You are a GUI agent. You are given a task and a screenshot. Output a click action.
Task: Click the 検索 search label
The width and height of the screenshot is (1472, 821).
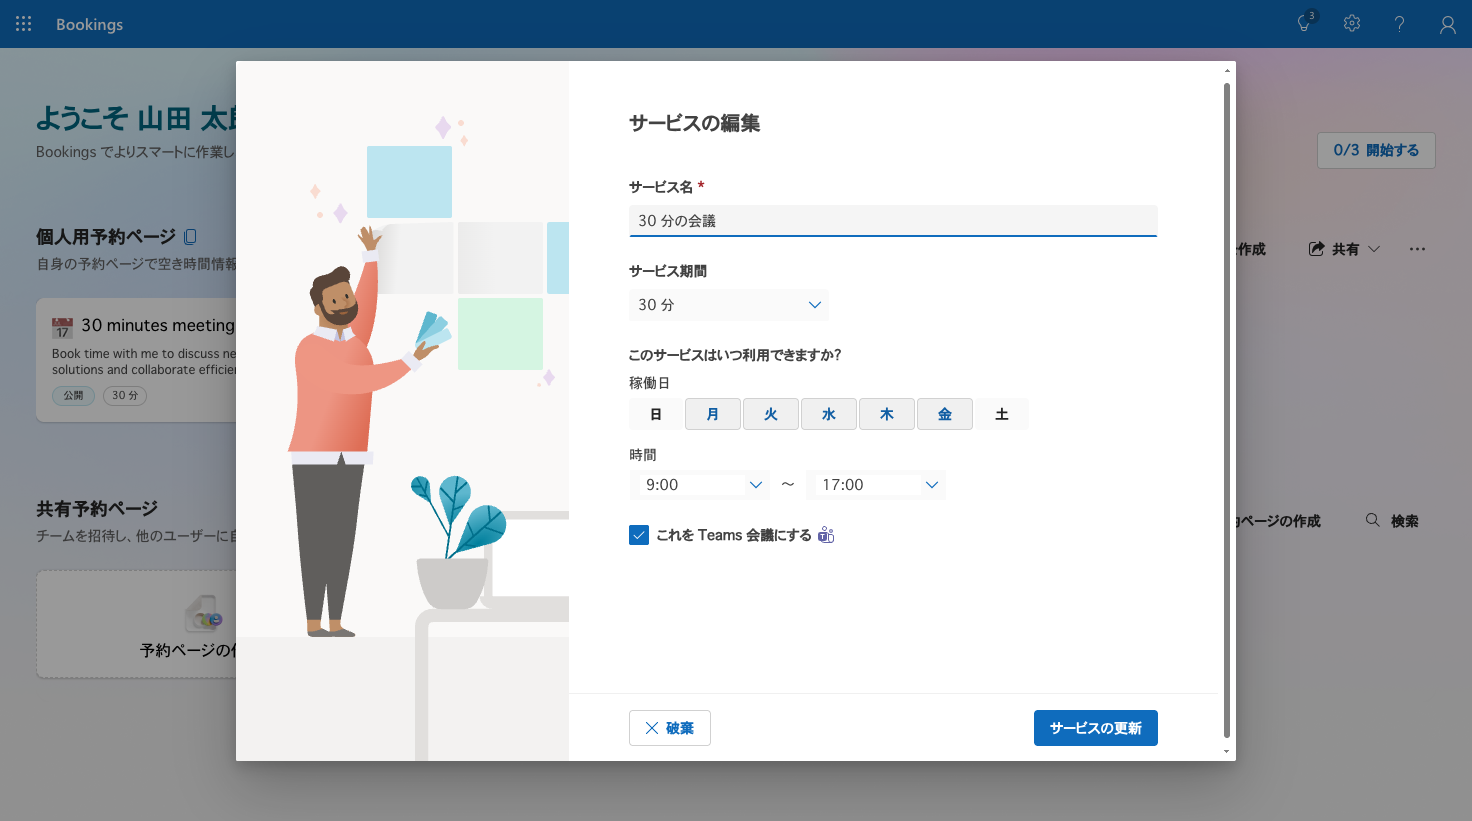[1405, 521]
